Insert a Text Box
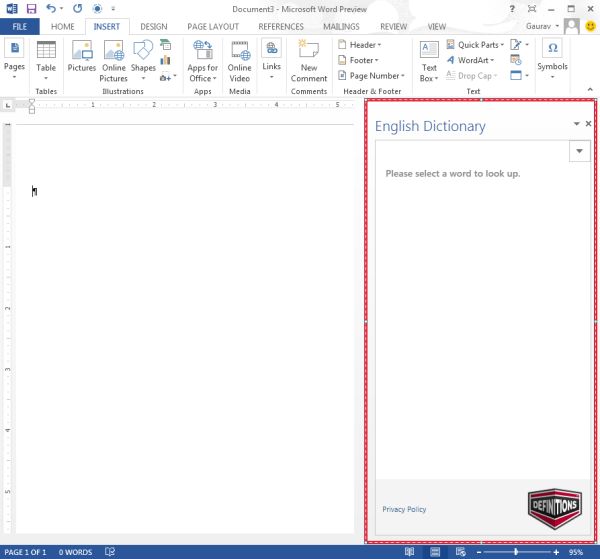 point(429,61)
